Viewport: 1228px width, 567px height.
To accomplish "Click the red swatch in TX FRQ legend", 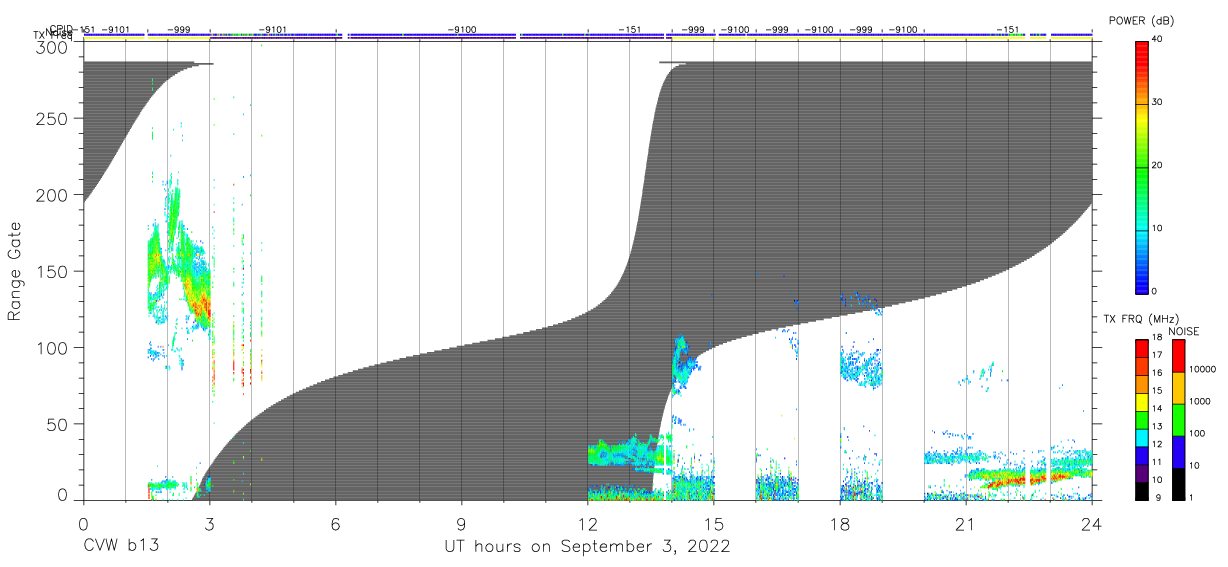I will [1141, 349].
